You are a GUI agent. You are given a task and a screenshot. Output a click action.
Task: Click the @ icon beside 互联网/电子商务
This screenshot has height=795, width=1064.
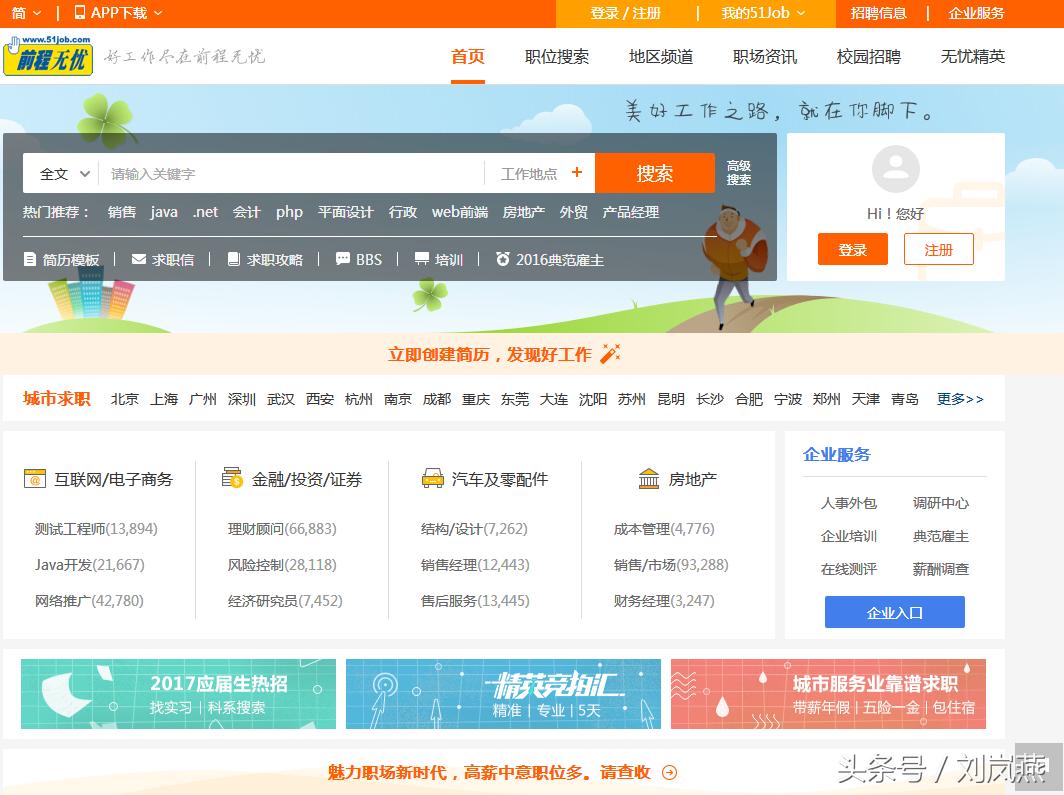pos(37,478)
